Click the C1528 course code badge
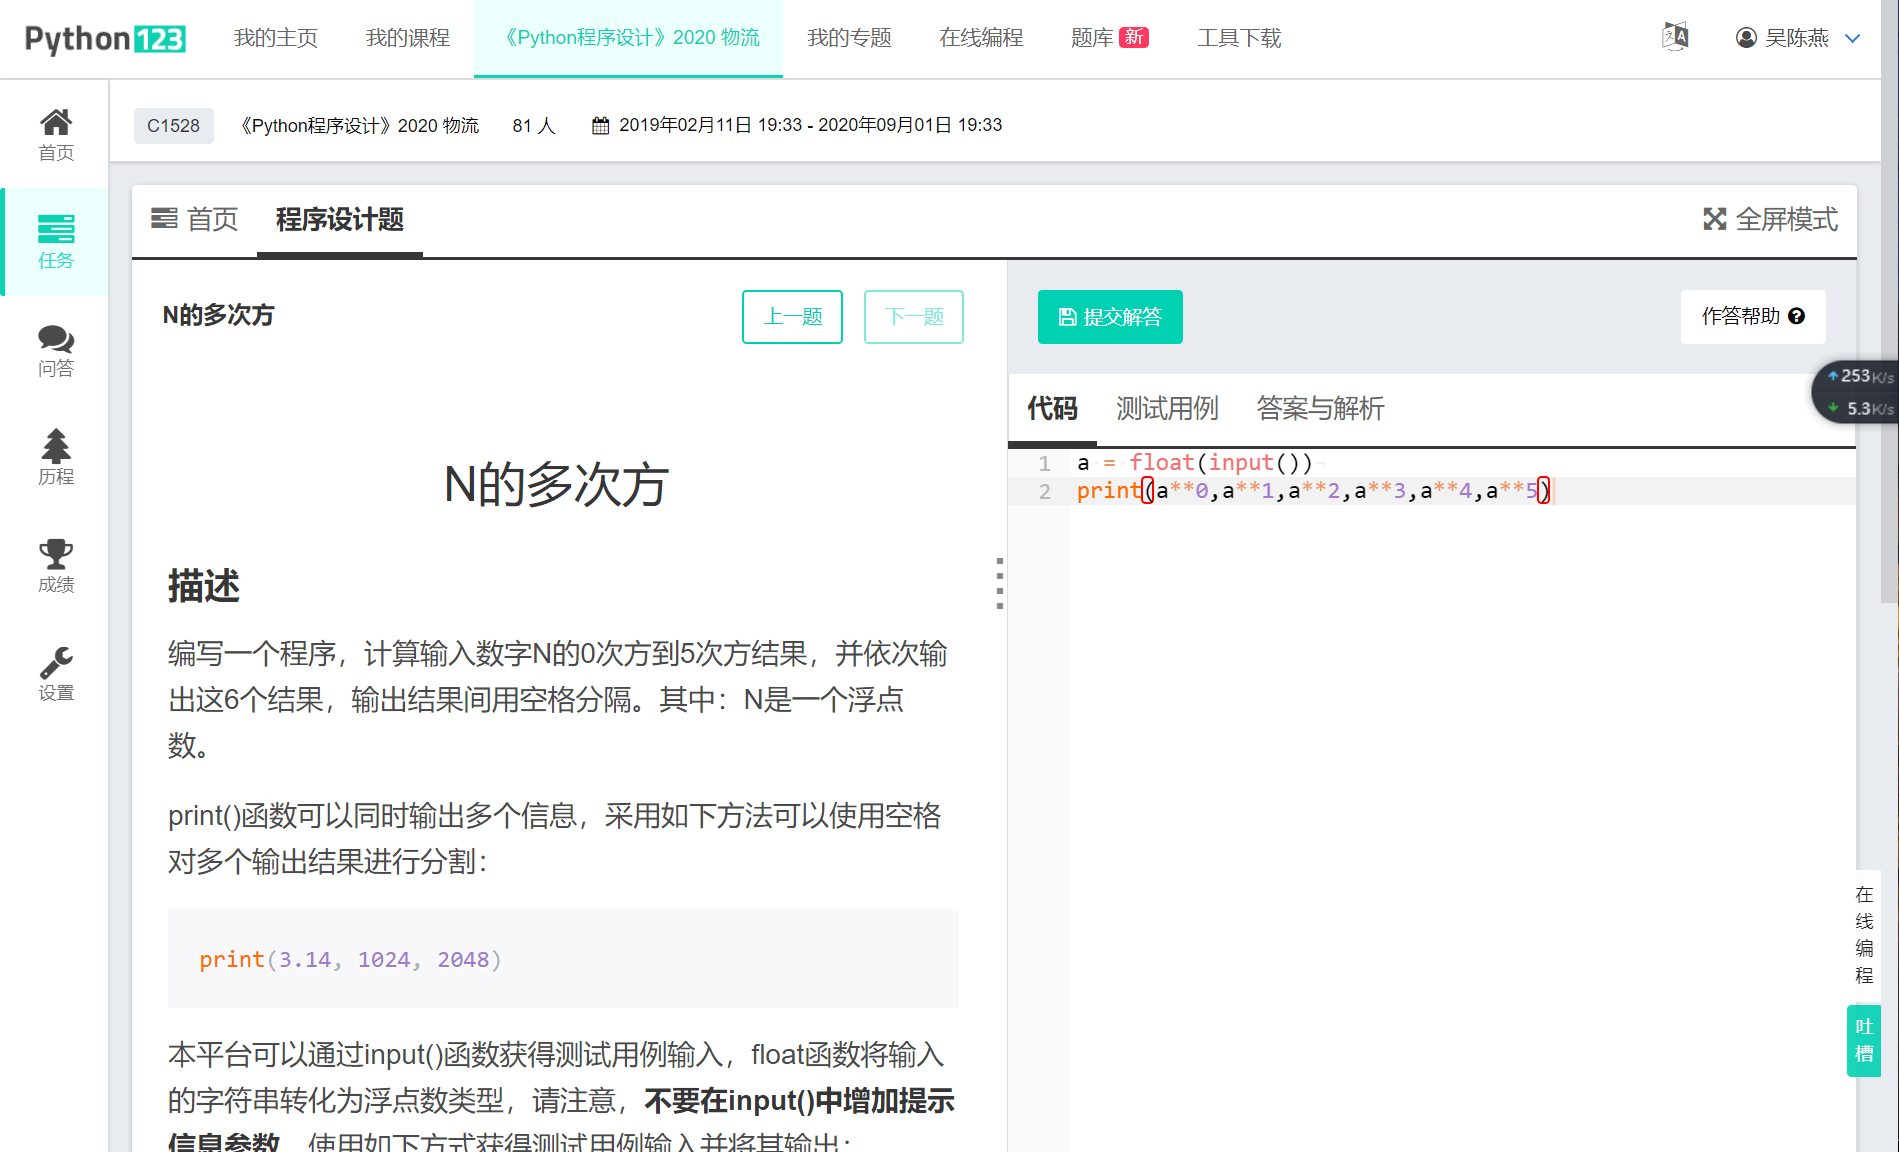This screenshot has height=1152, width=1899. (174, 126)
